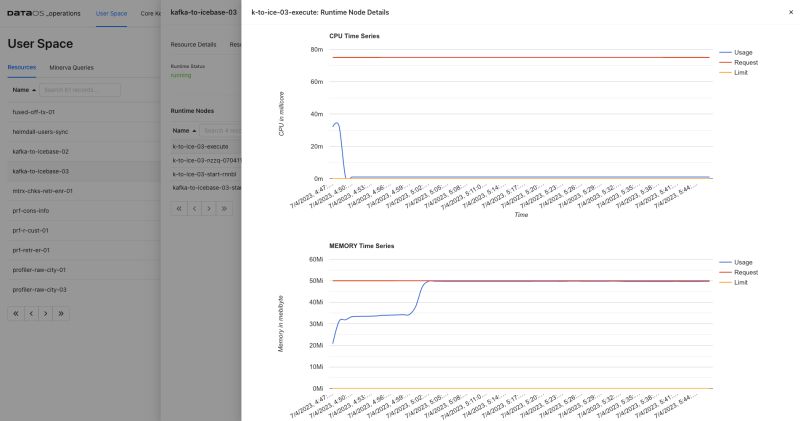This screenshot has width=800, height=421.
Task: Close the Runtime Node Details panel
Action: 791,12
